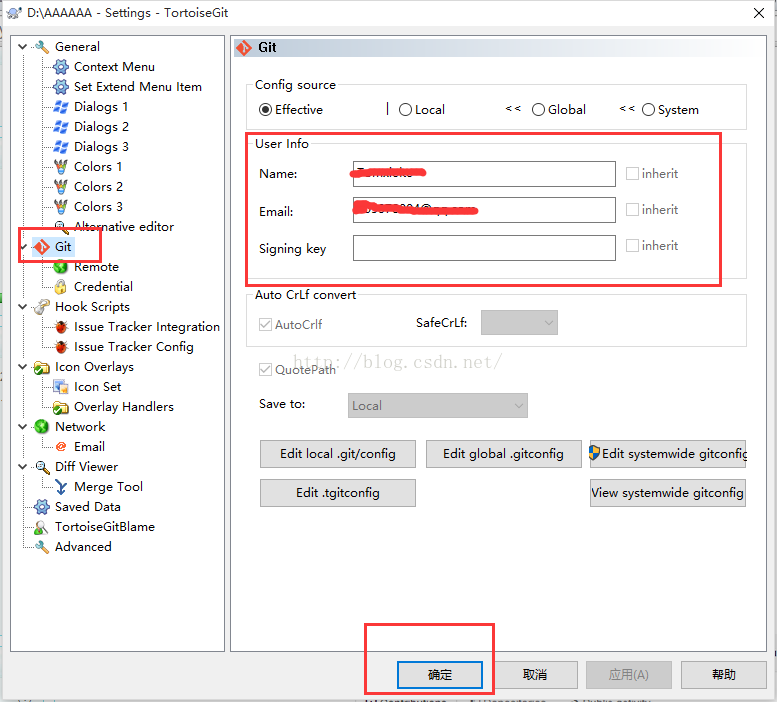Open the Remote settings page

[x=97, y=267]
